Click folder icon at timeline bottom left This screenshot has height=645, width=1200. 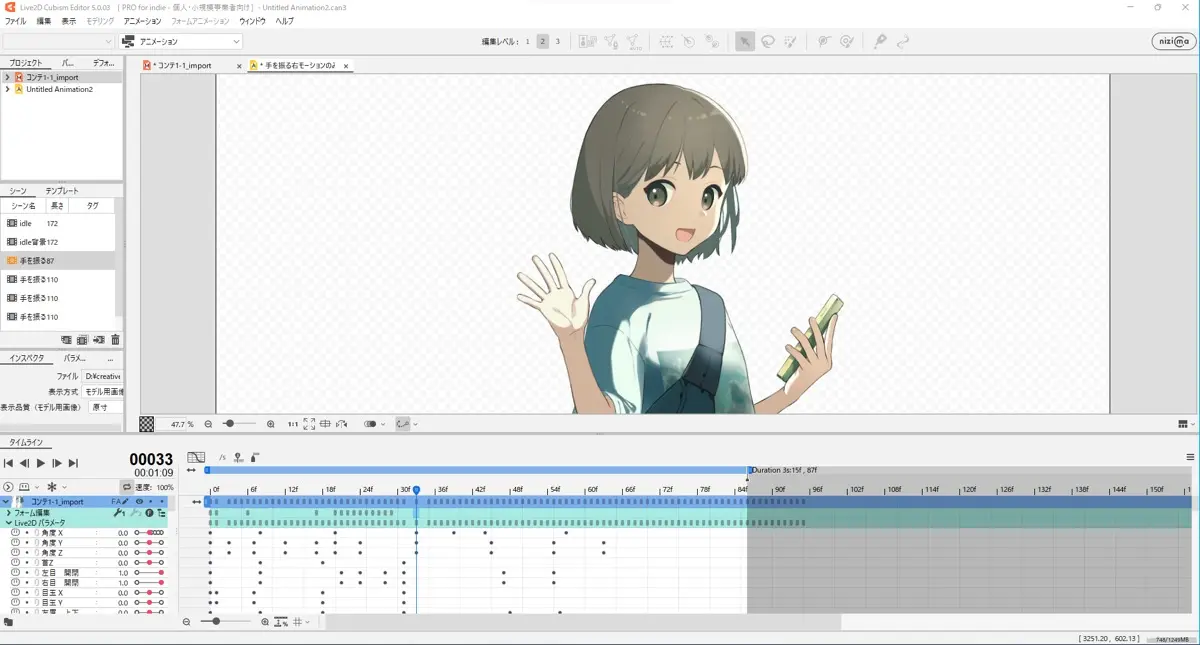(8, 622)
